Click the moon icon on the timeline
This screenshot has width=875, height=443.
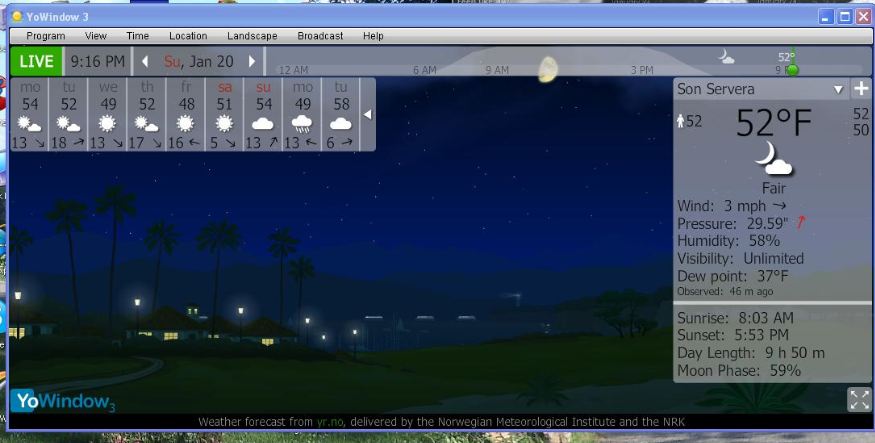547,69
